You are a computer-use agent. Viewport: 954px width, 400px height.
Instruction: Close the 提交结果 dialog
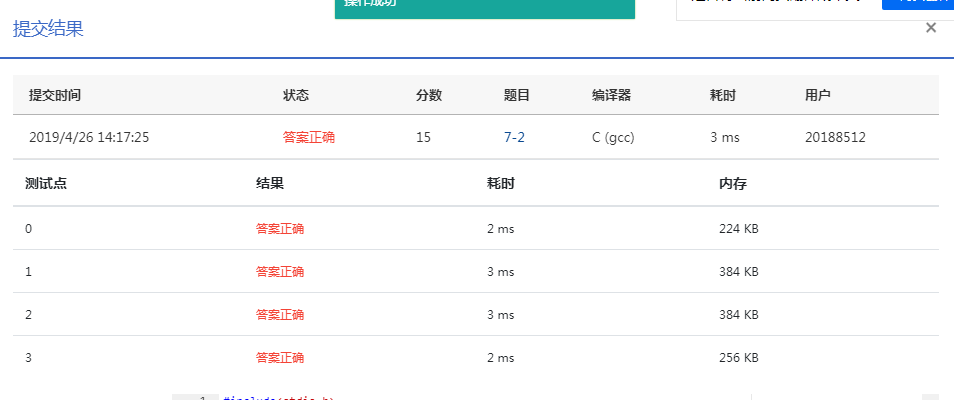[x=930, y=28]
